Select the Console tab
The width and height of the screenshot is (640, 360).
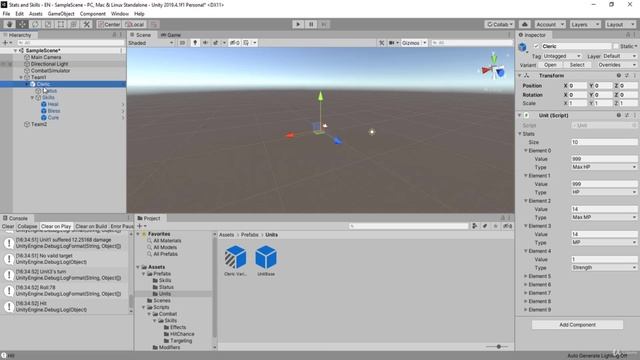[16, 218]
